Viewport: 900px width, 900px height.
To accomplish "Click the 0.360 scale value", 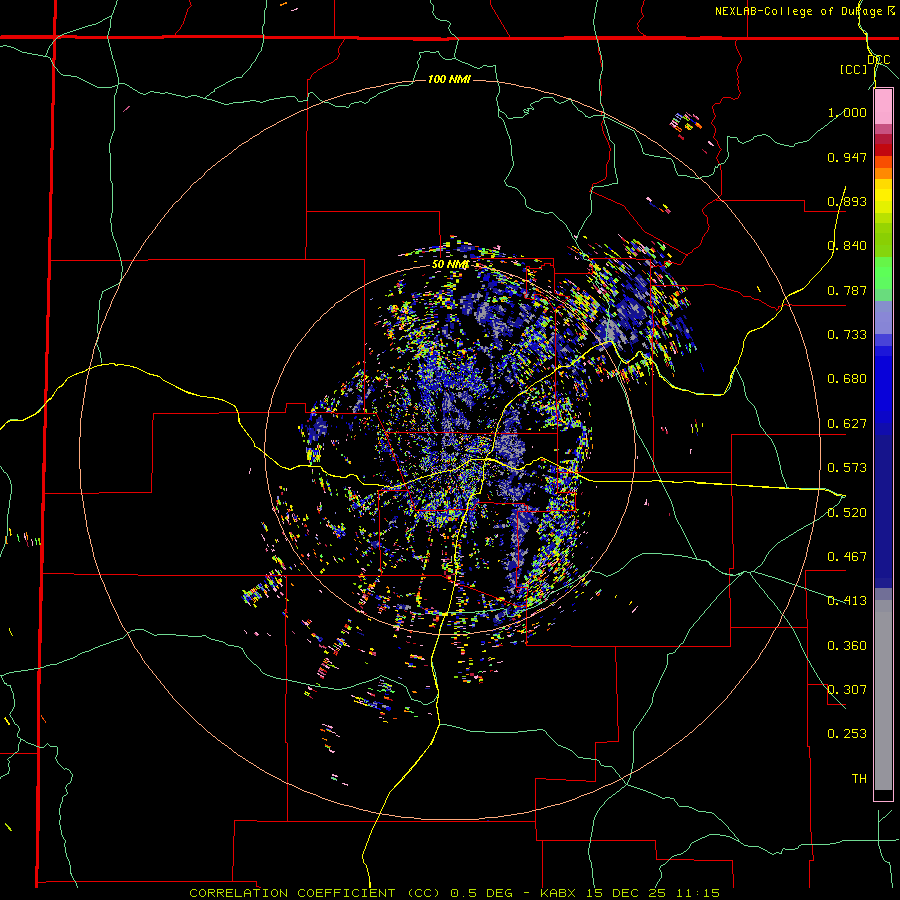I will pyautogui.click(x=847, y=646).
